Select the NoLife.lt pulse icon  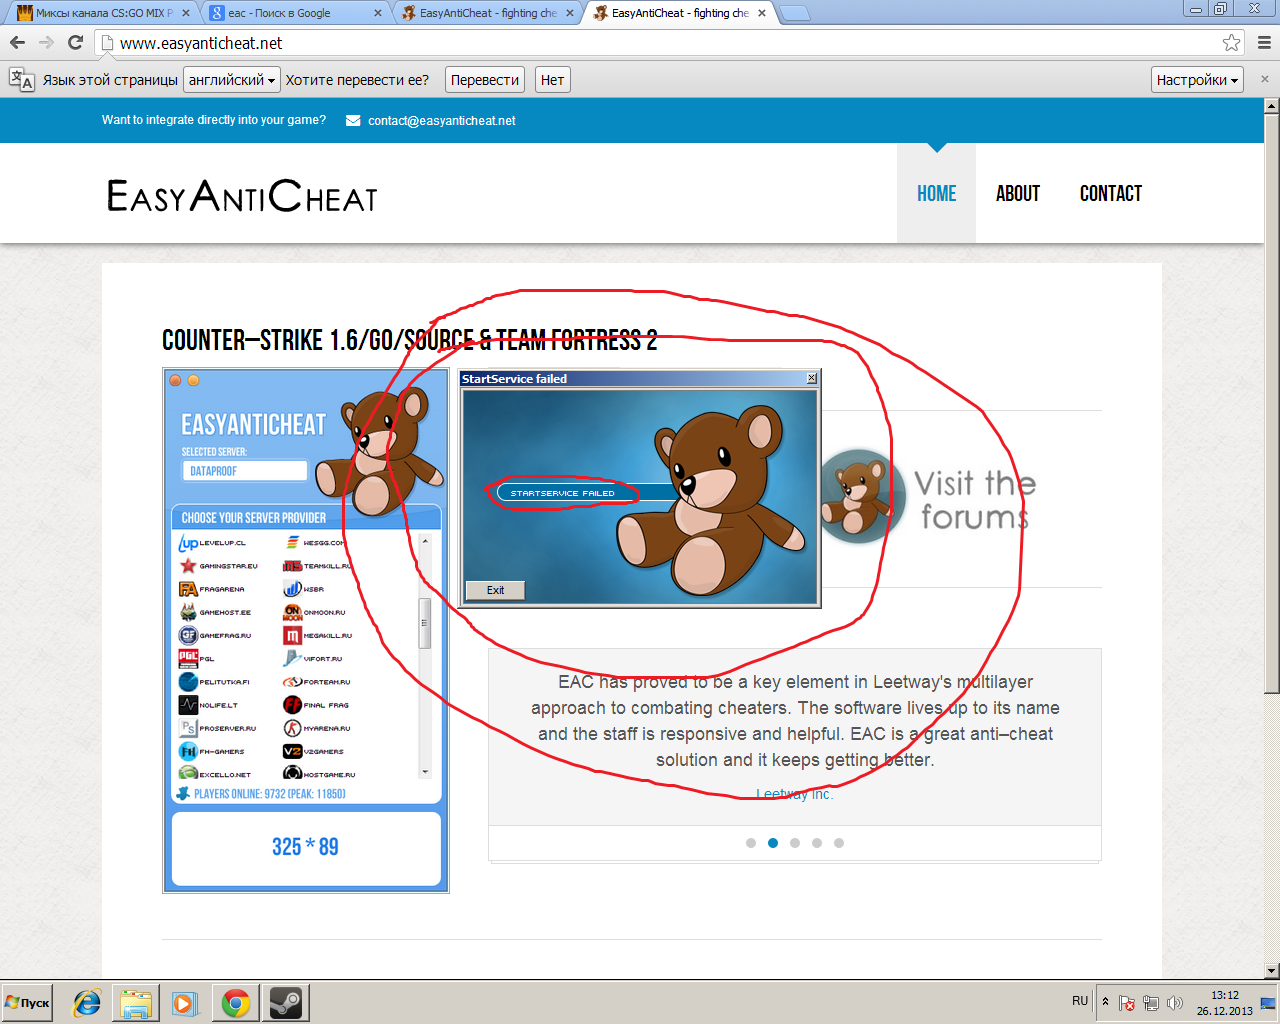pos(188,705)
